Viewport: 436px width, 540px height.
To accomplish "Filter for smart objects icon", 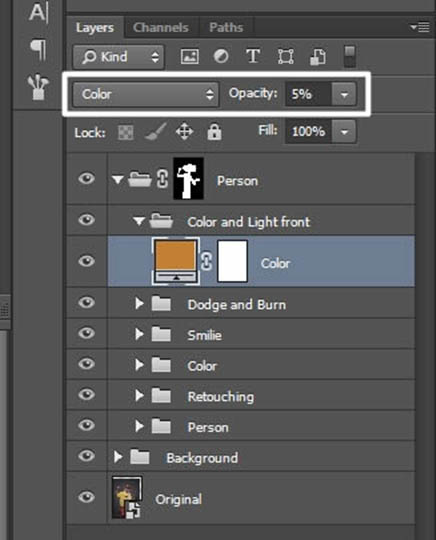I will tap(318, 56).
